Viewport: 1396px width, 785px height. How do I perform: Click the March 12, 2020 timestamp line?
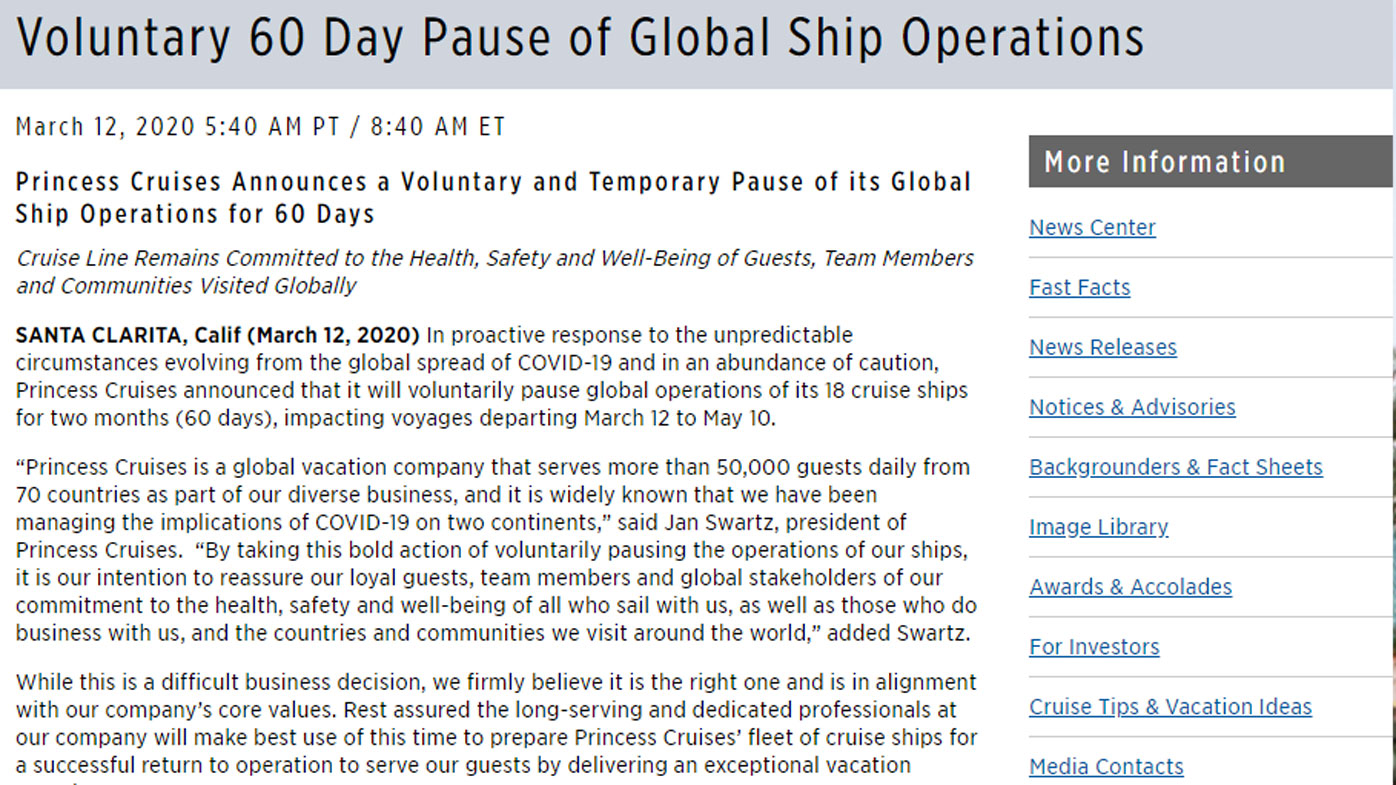click(261, 127)
